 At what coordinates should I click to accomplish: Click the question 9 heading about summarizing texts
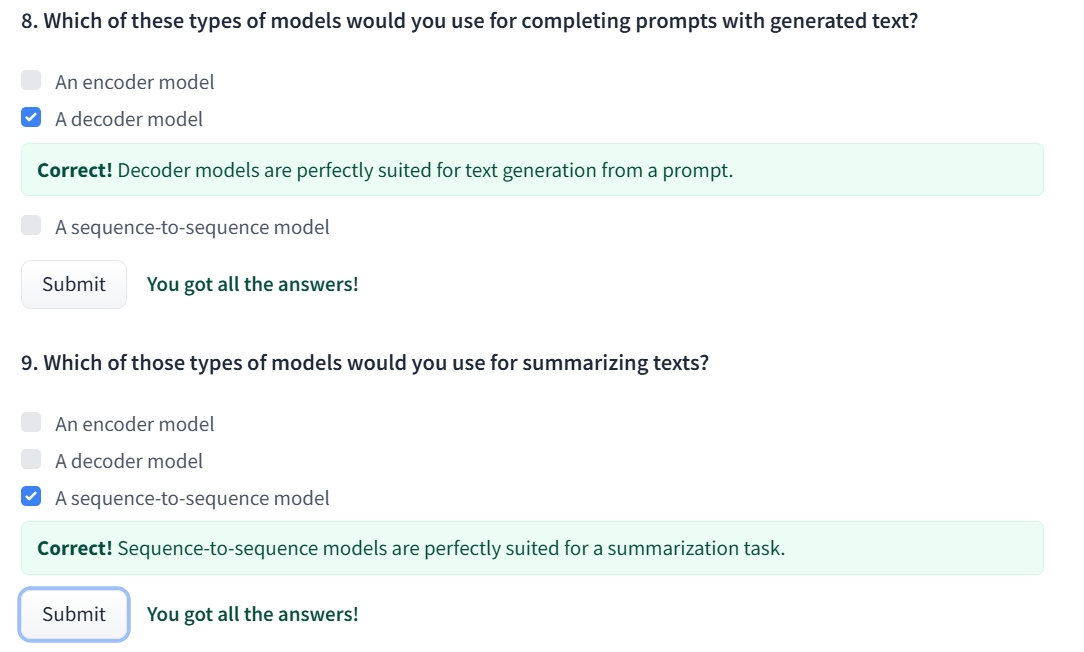pyautogui.click(x=365, y=362)
